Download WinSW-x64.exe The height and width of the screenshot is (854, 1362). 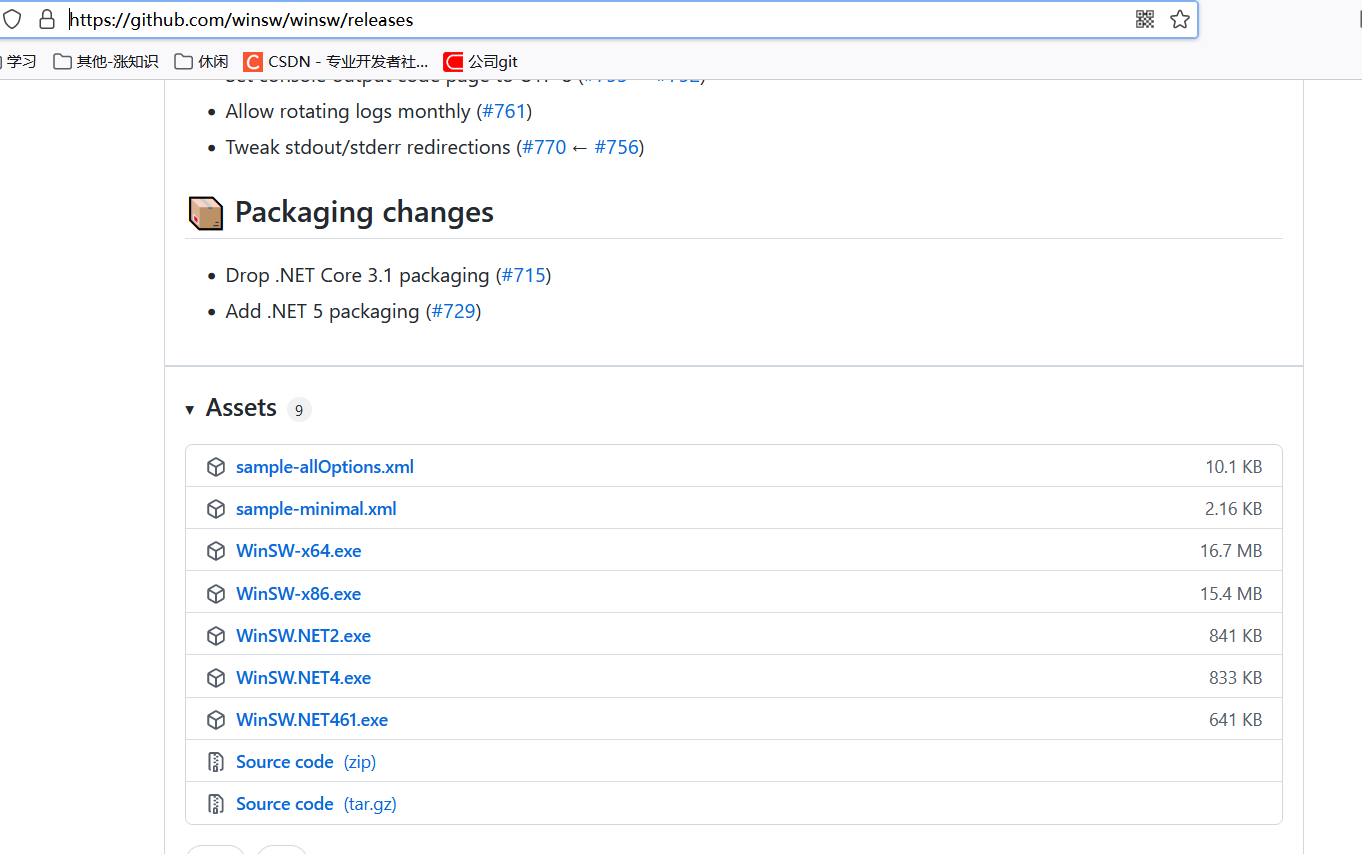tap(299, 551)
